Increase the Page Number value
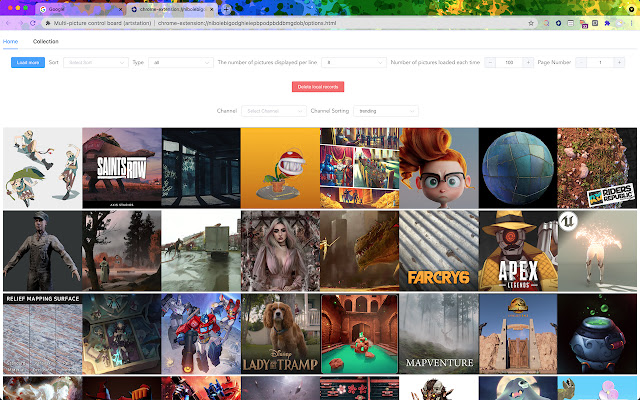The height and width of the screenshot is (400, 640). tap(619, 62)
